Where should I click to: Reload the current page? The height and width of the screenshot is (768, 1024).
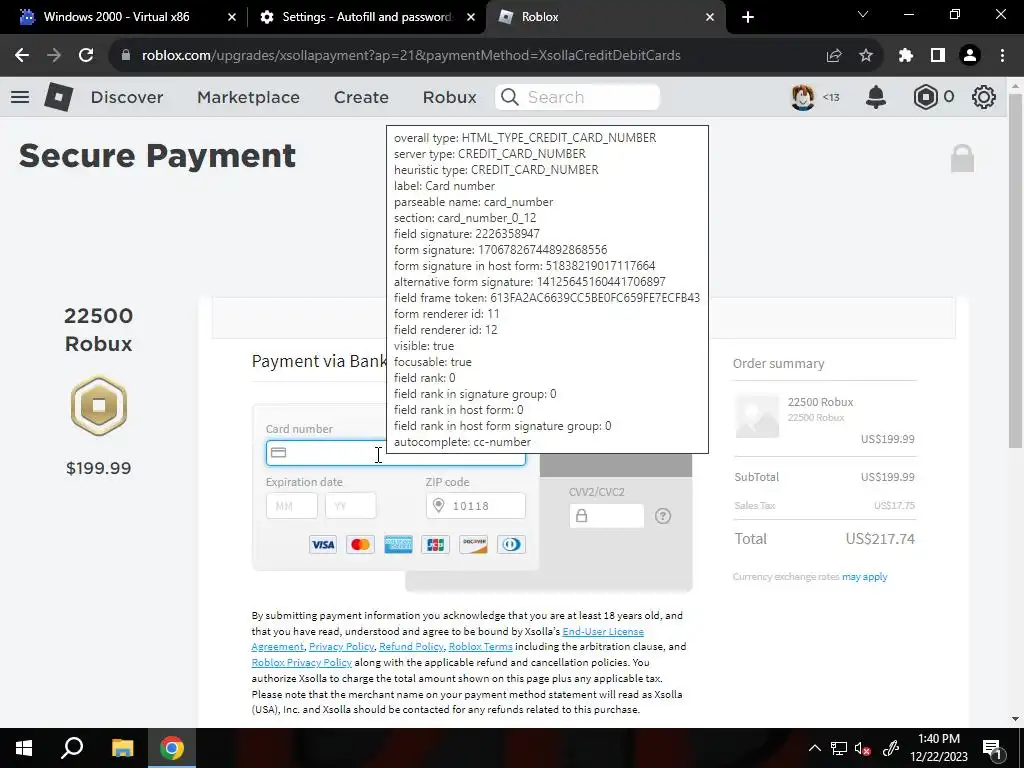86,56
